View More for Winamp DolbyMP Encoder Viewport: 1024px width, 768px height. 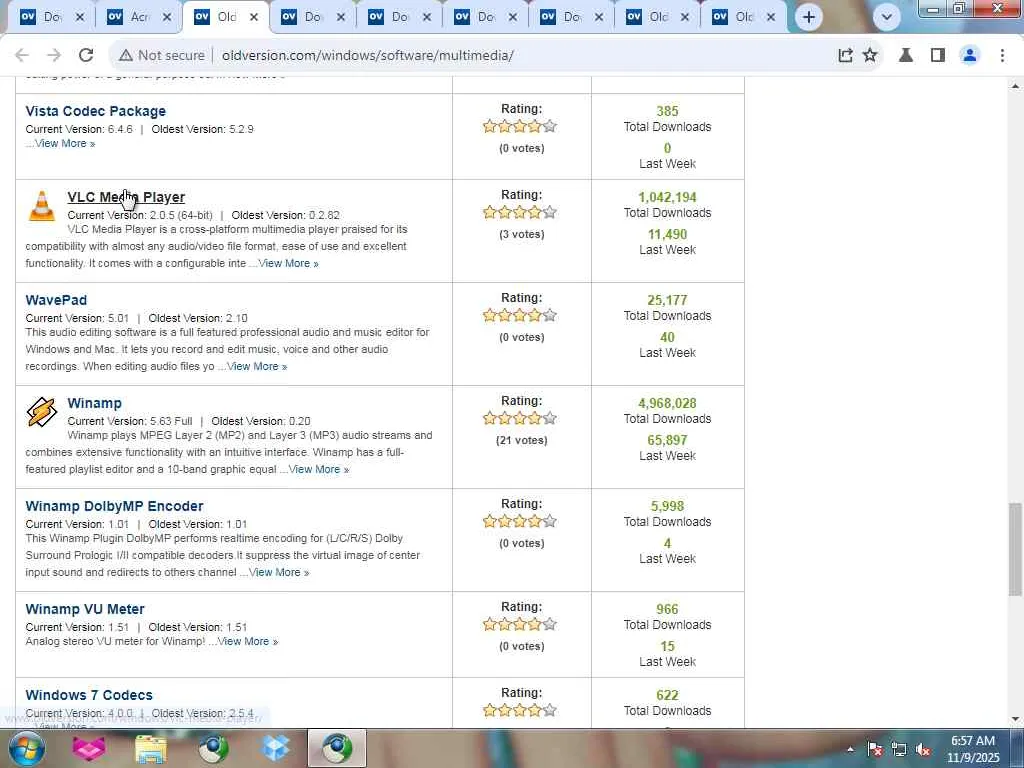pos(279,572)
